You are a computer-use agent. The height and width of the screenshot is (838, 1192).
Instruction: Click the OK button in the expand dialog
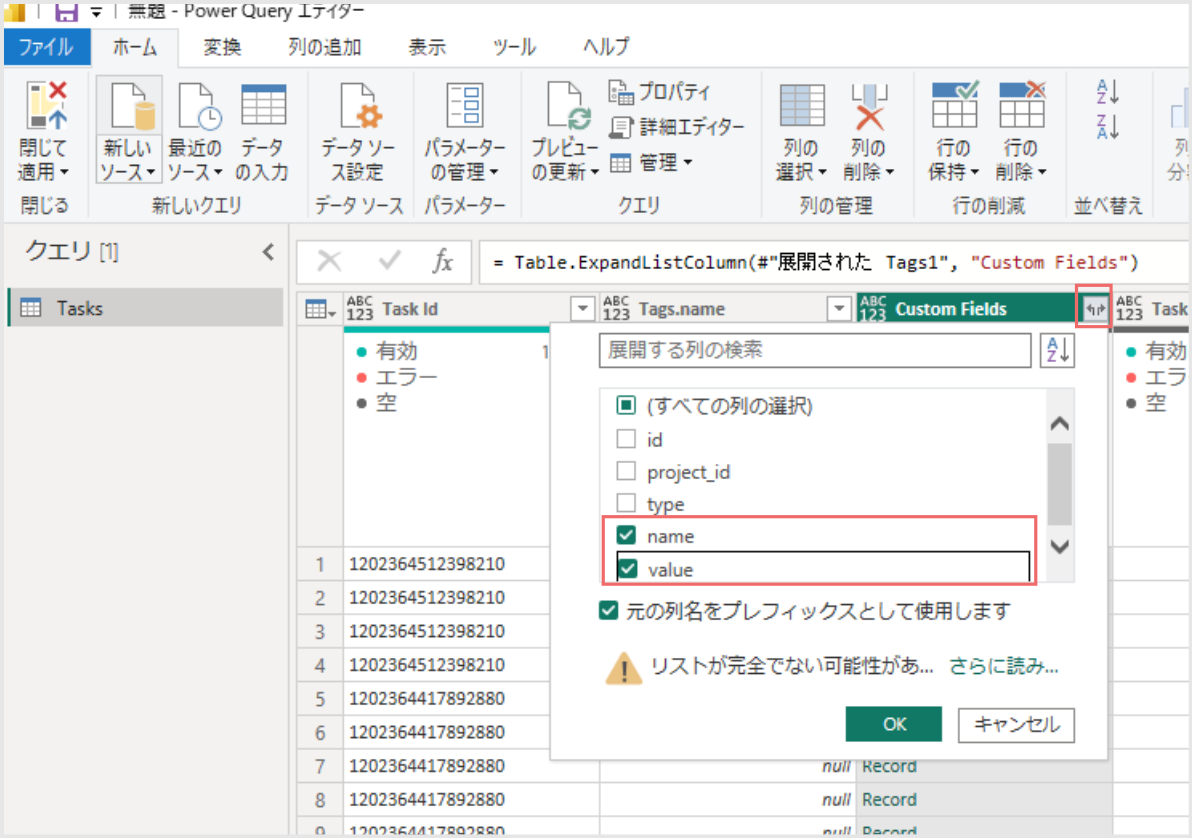point(894,724)
